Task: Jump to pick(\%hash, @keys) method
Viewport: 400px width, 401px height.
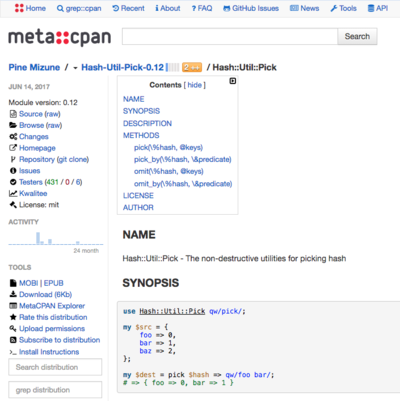Action: (168, 147)
